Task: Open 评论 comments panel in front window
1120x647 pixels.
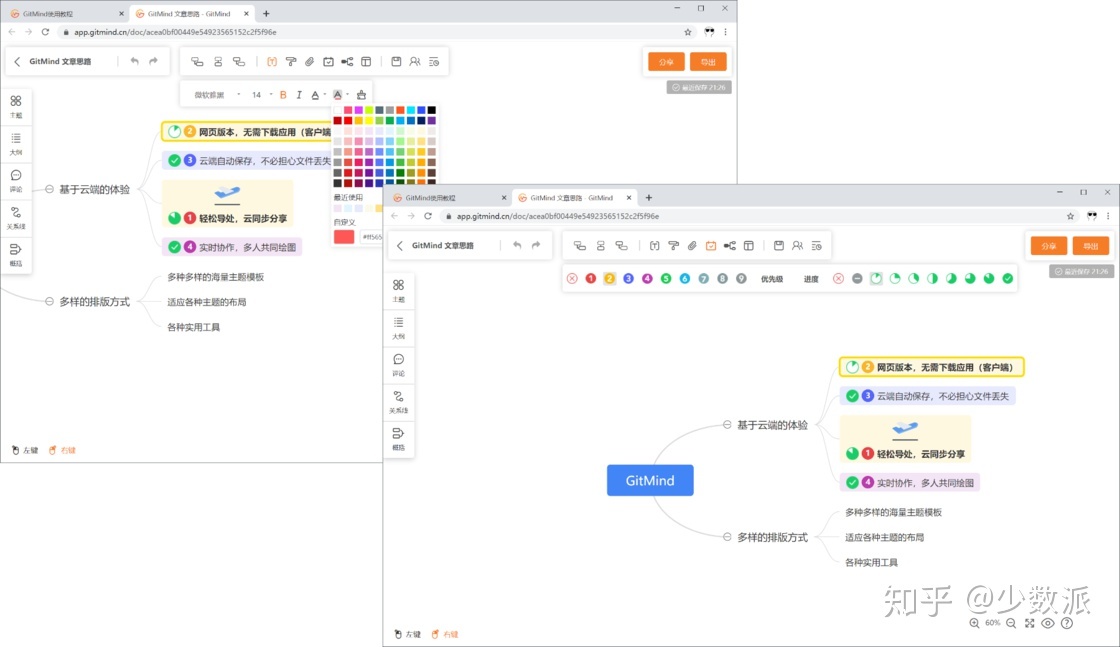Action: click(x=399, y=364)
